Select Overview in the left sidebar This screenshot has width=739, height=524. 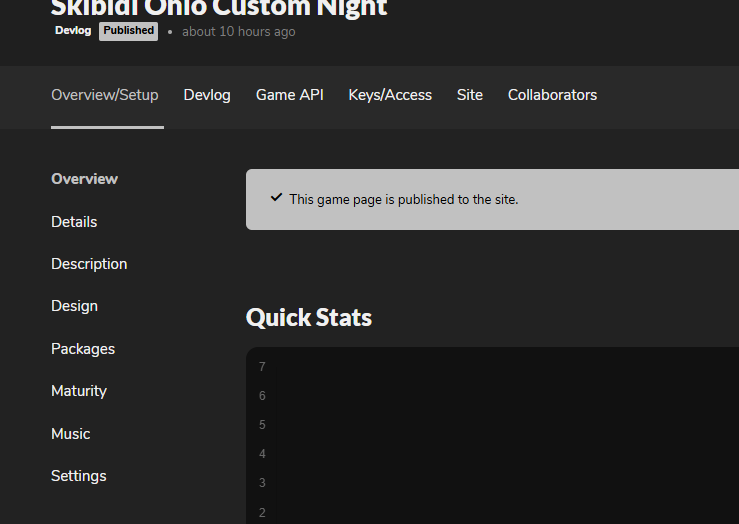tap(85, 179)
